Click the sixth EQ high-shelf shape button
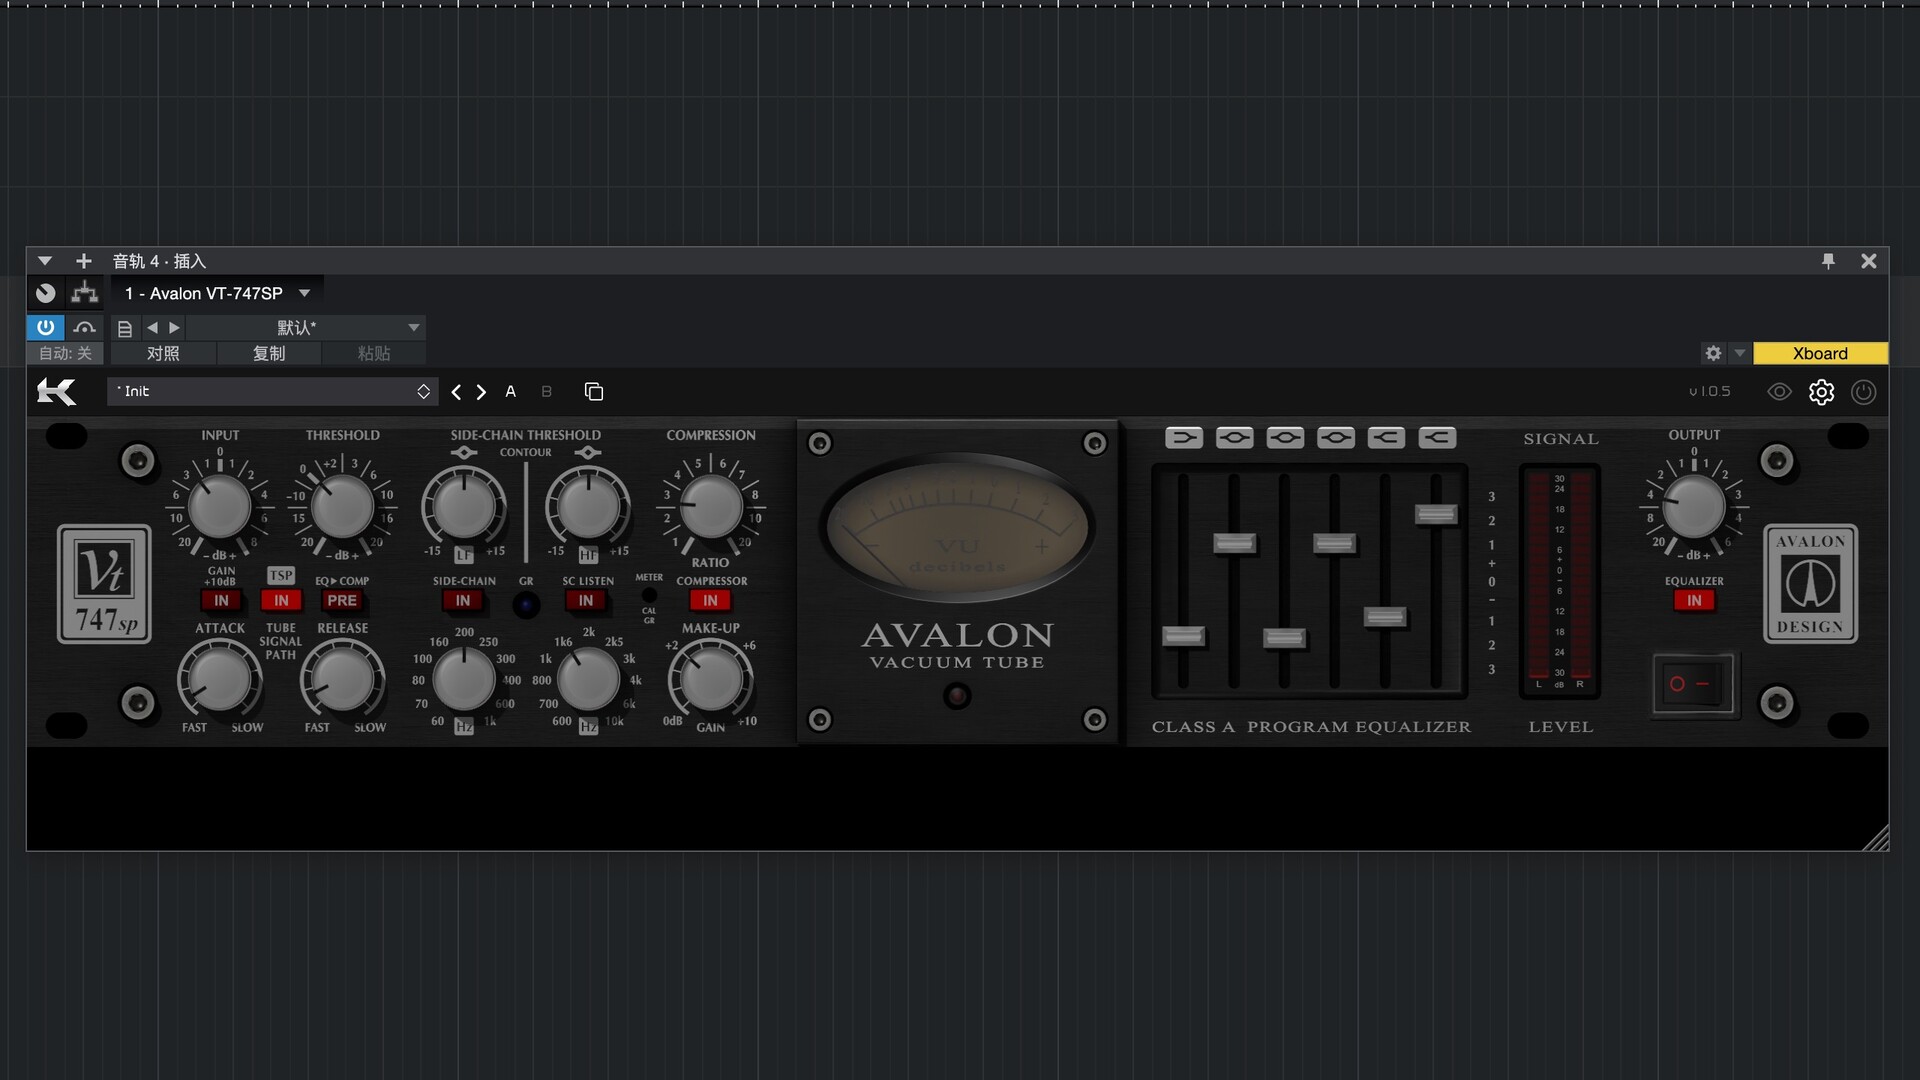The width and height of the screenshot is (1920, 1080). pyautogui.click(x=1437, y=438)
